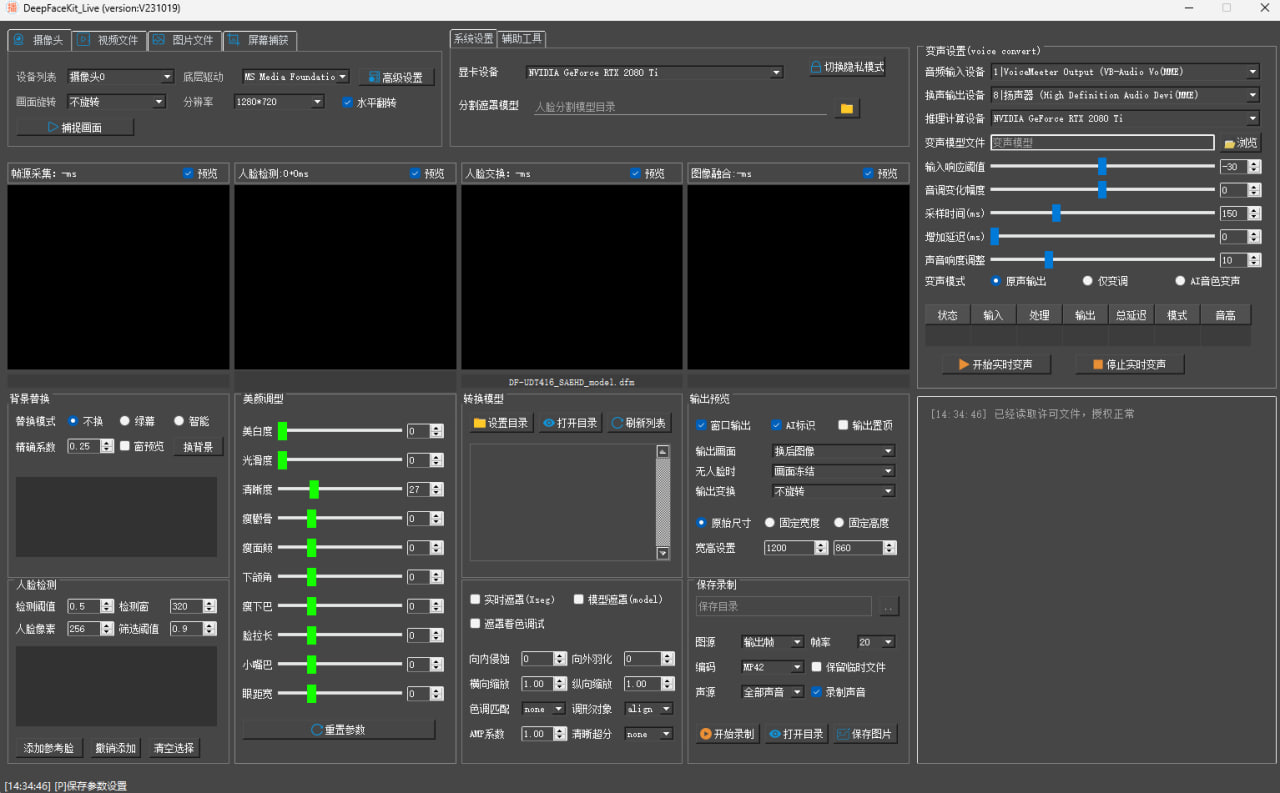Open 色调匹配 dropdown
This screenshot has width=1280, height=793.
(x=543, y=708)
